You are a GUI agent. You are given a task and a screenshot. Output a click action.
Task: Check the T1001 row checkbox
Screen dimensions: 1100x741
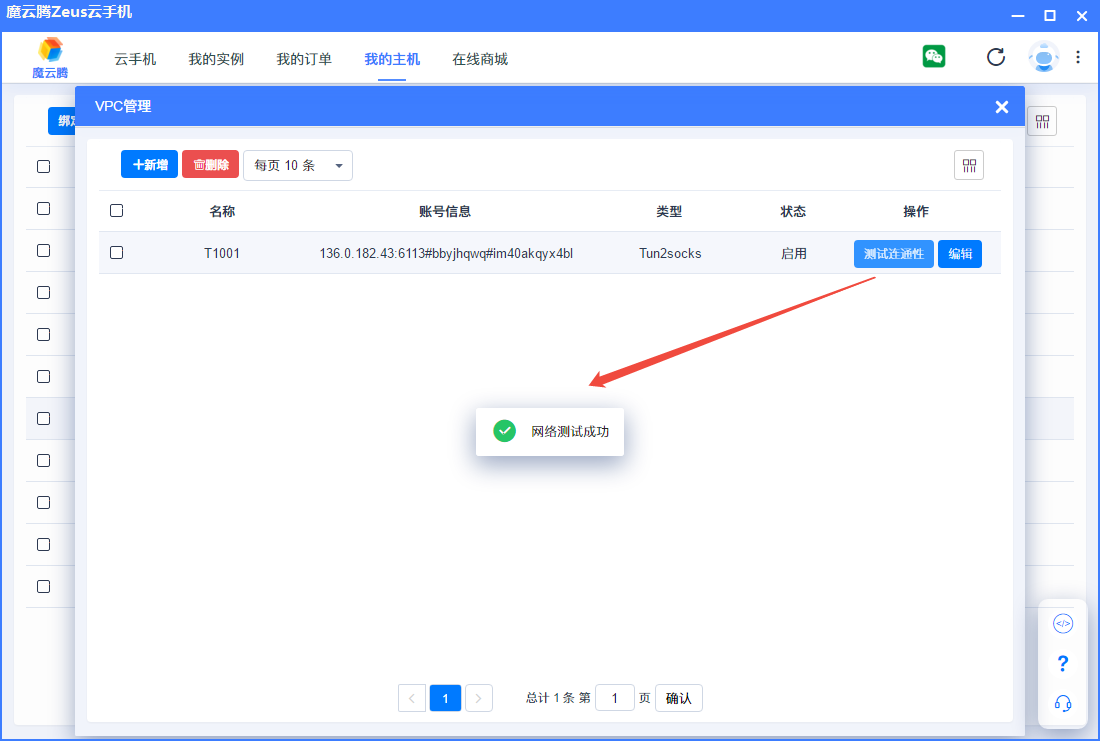(x=116, y=253)
